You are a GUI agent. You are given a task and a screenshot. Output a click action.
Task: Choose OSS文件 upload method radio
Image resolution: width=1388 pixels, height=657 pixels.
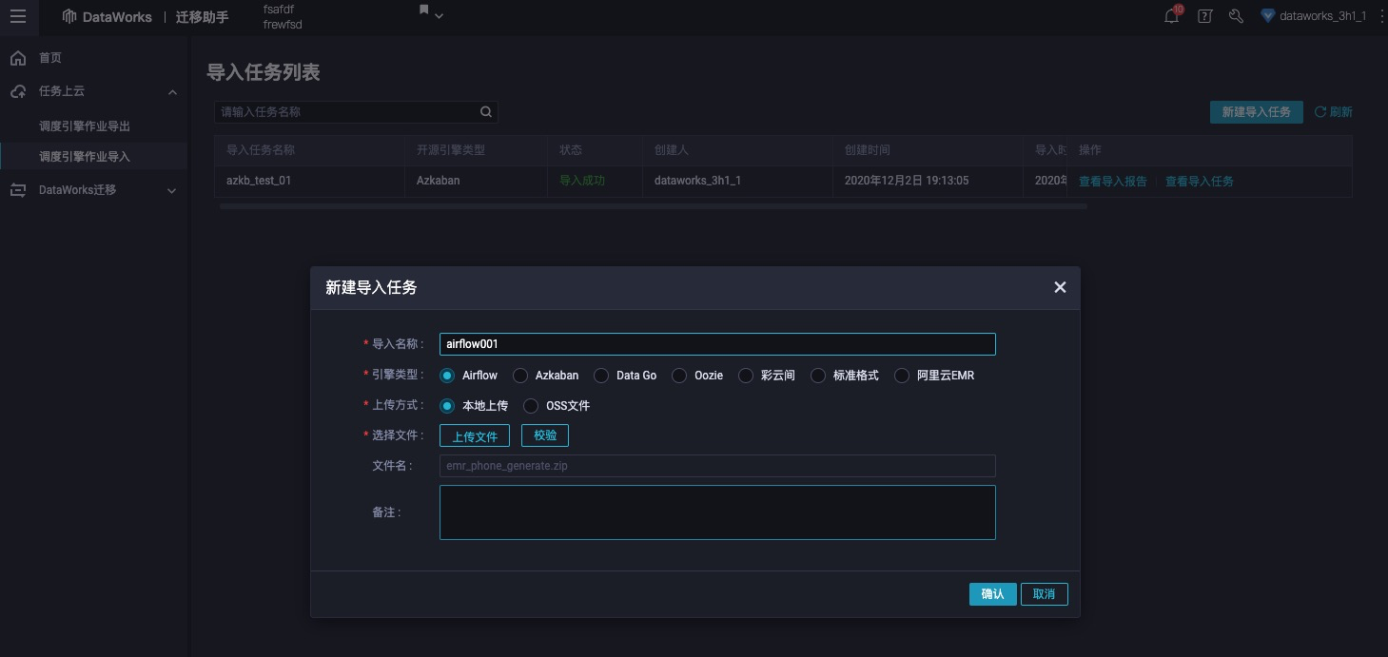pos(531,406)
